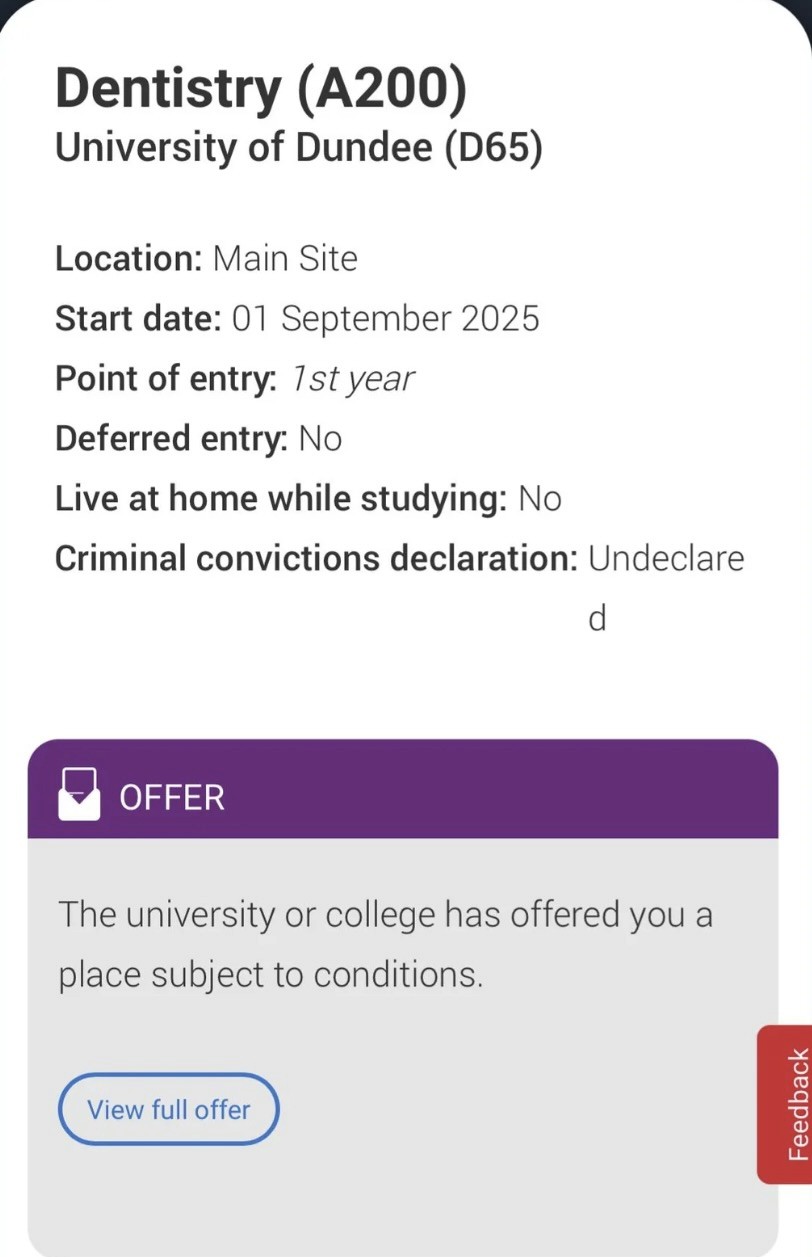Image resolution: width=812 pixels, height=1257 pixels.
Task: Click the No value beside Deferred entry
Action: (x=320, y=439)
